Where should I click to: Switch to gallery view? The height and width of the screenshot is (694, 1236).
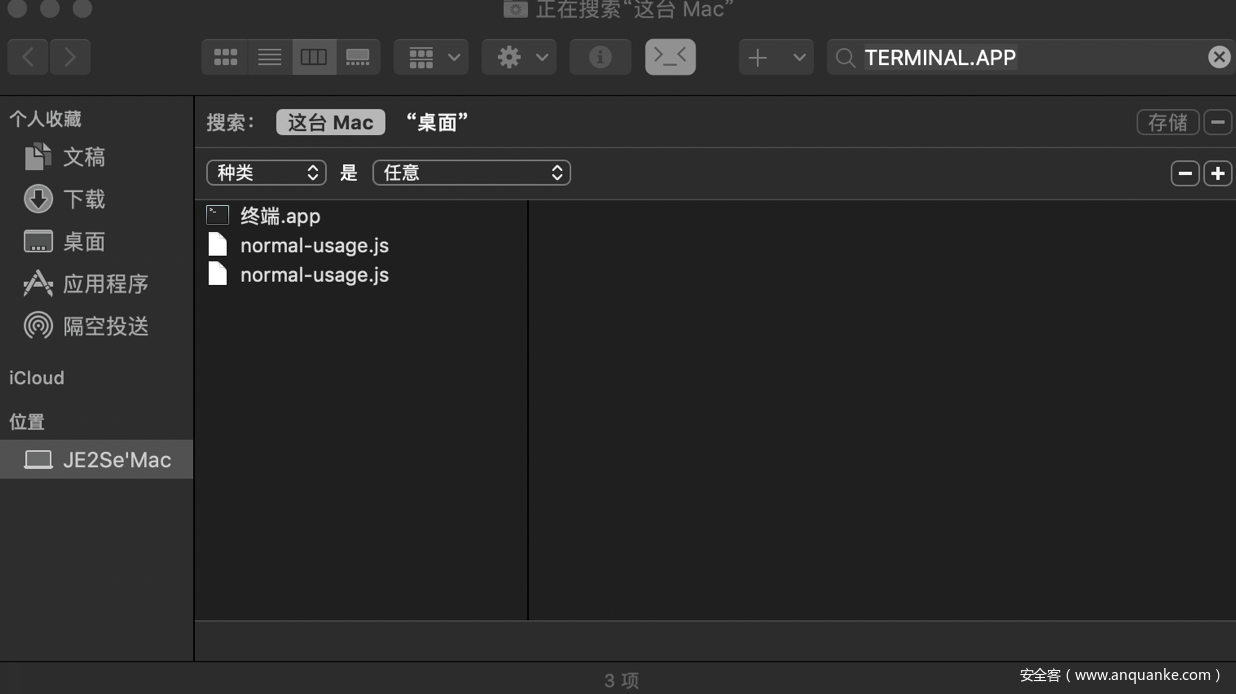(358, 58)
